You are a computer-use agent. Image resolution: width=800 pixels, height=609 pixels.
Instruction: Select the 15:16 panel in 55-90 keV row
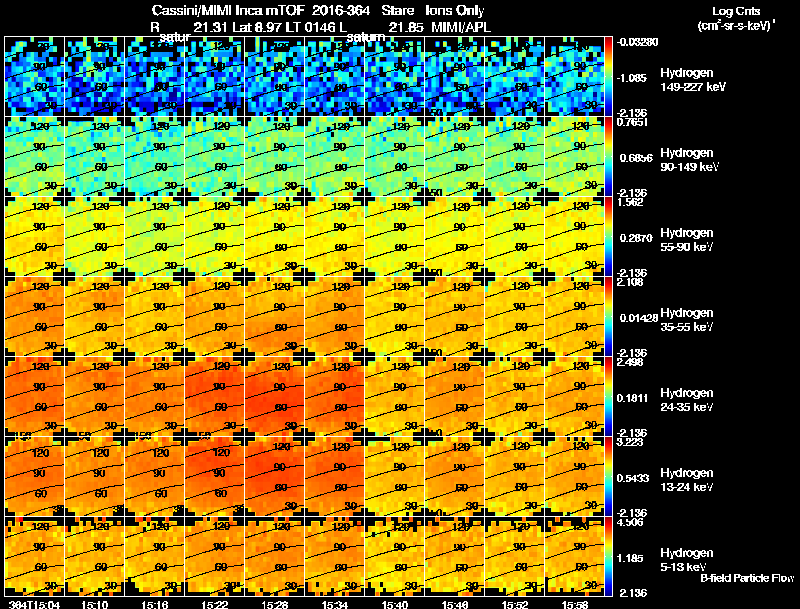click(x=155, y=237)
